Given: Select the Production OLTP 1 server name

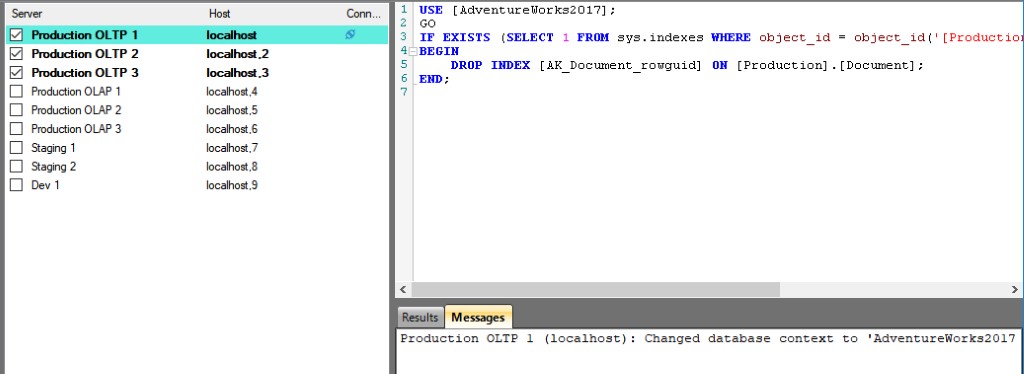Looking at the screenshot, I should [85, 35].
